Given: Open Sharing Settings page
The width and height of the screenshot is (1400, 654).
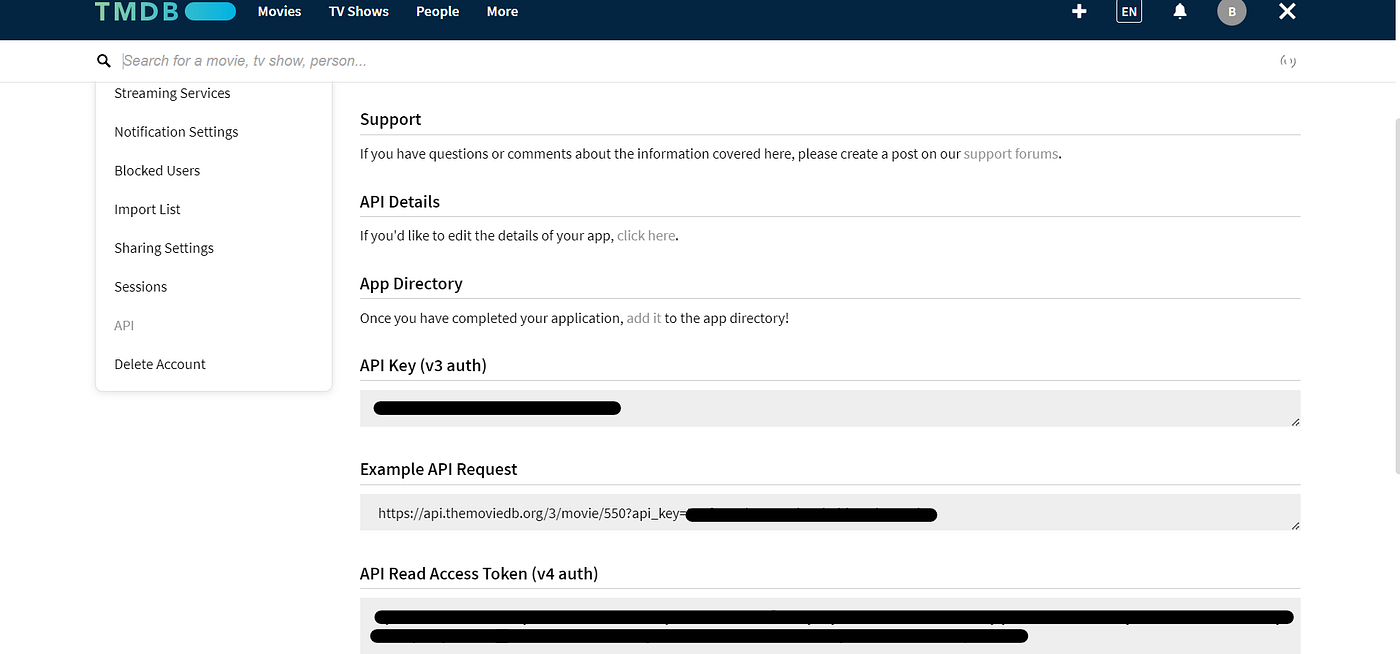Looking at the screenshot, I should 164,247.
